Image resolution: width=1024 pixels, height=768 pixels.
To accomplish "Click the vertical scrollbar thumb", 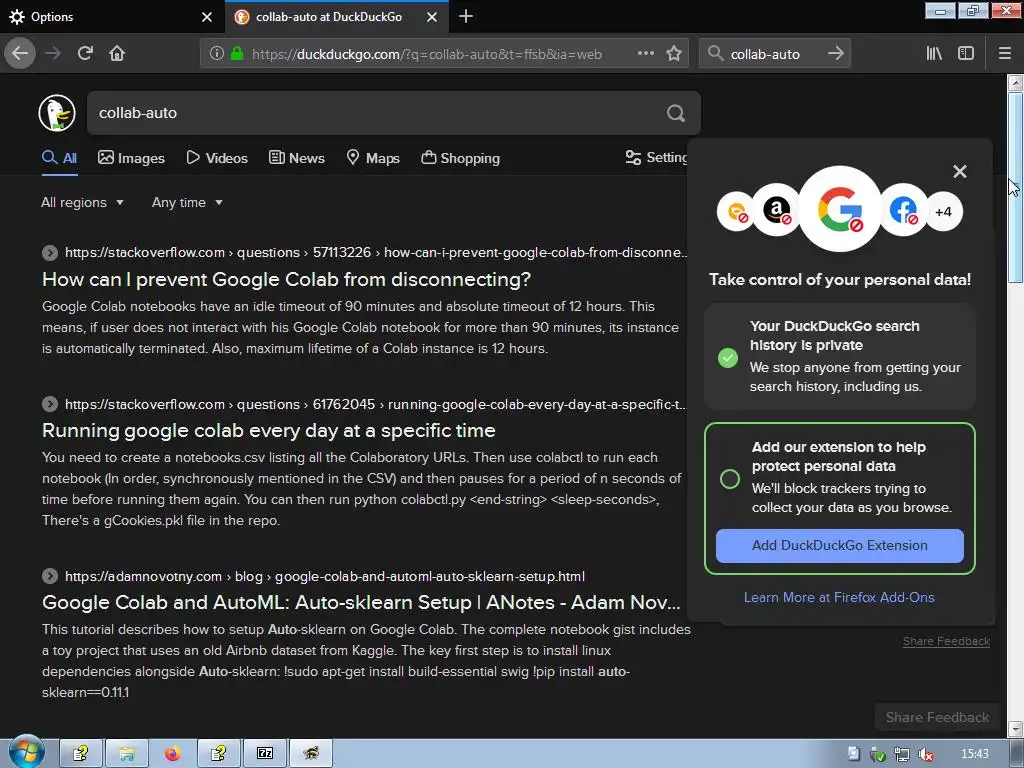I will [x=1015, y=186].
